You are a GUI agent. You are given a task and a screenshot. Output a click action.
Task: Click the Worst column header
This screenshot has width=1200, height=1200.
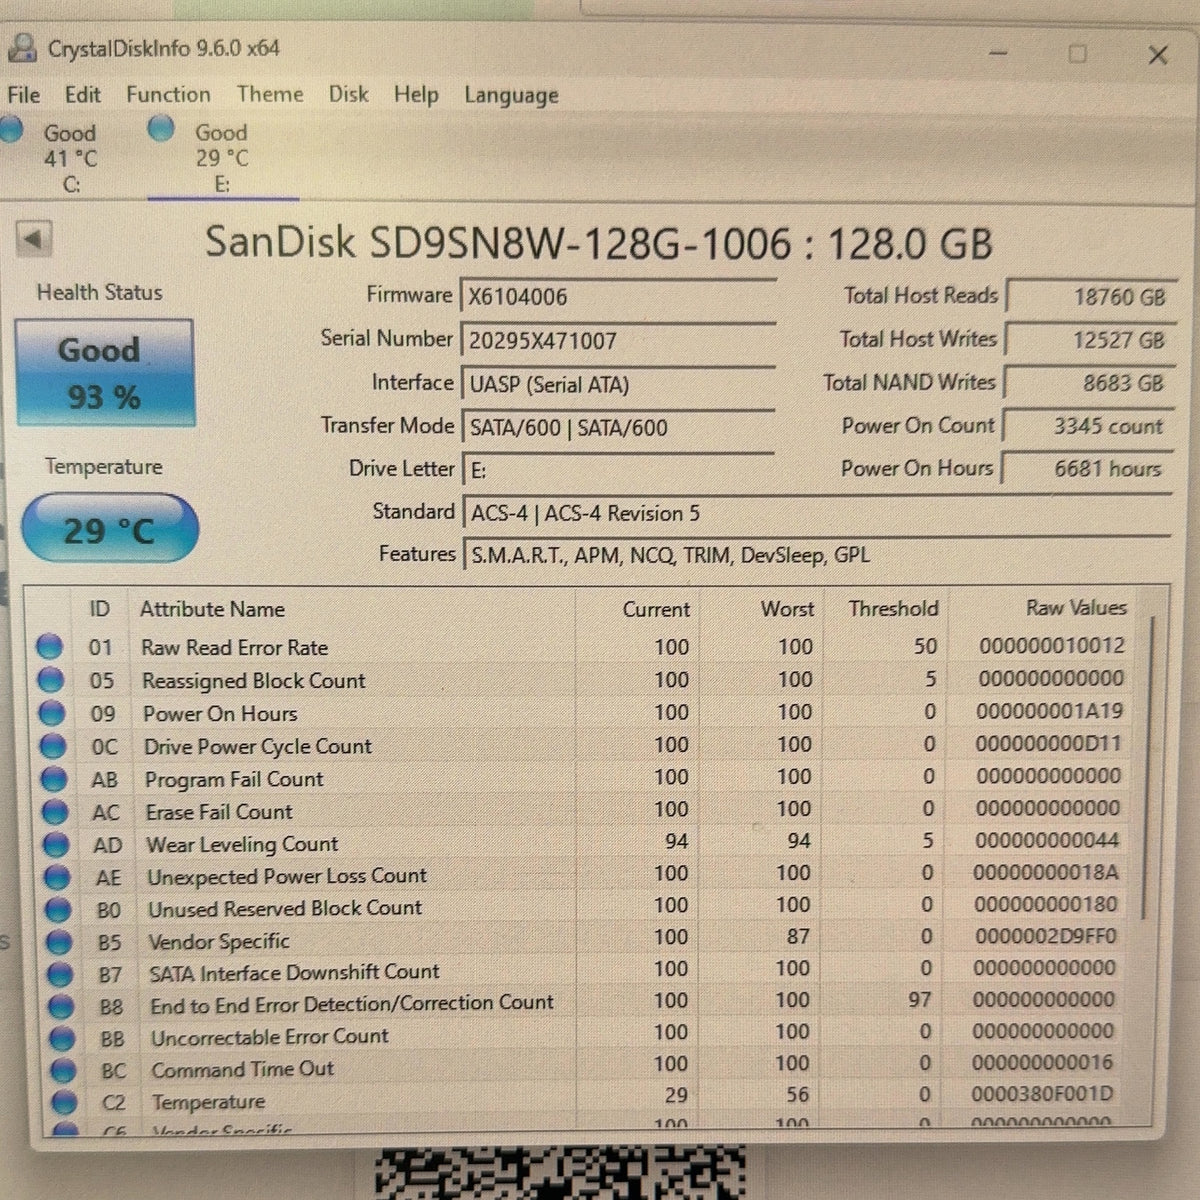point(787,608)
